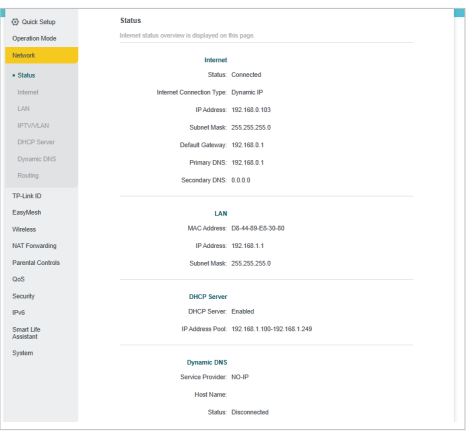Open Security settings
472x435 pixels.
click(23, 296)
